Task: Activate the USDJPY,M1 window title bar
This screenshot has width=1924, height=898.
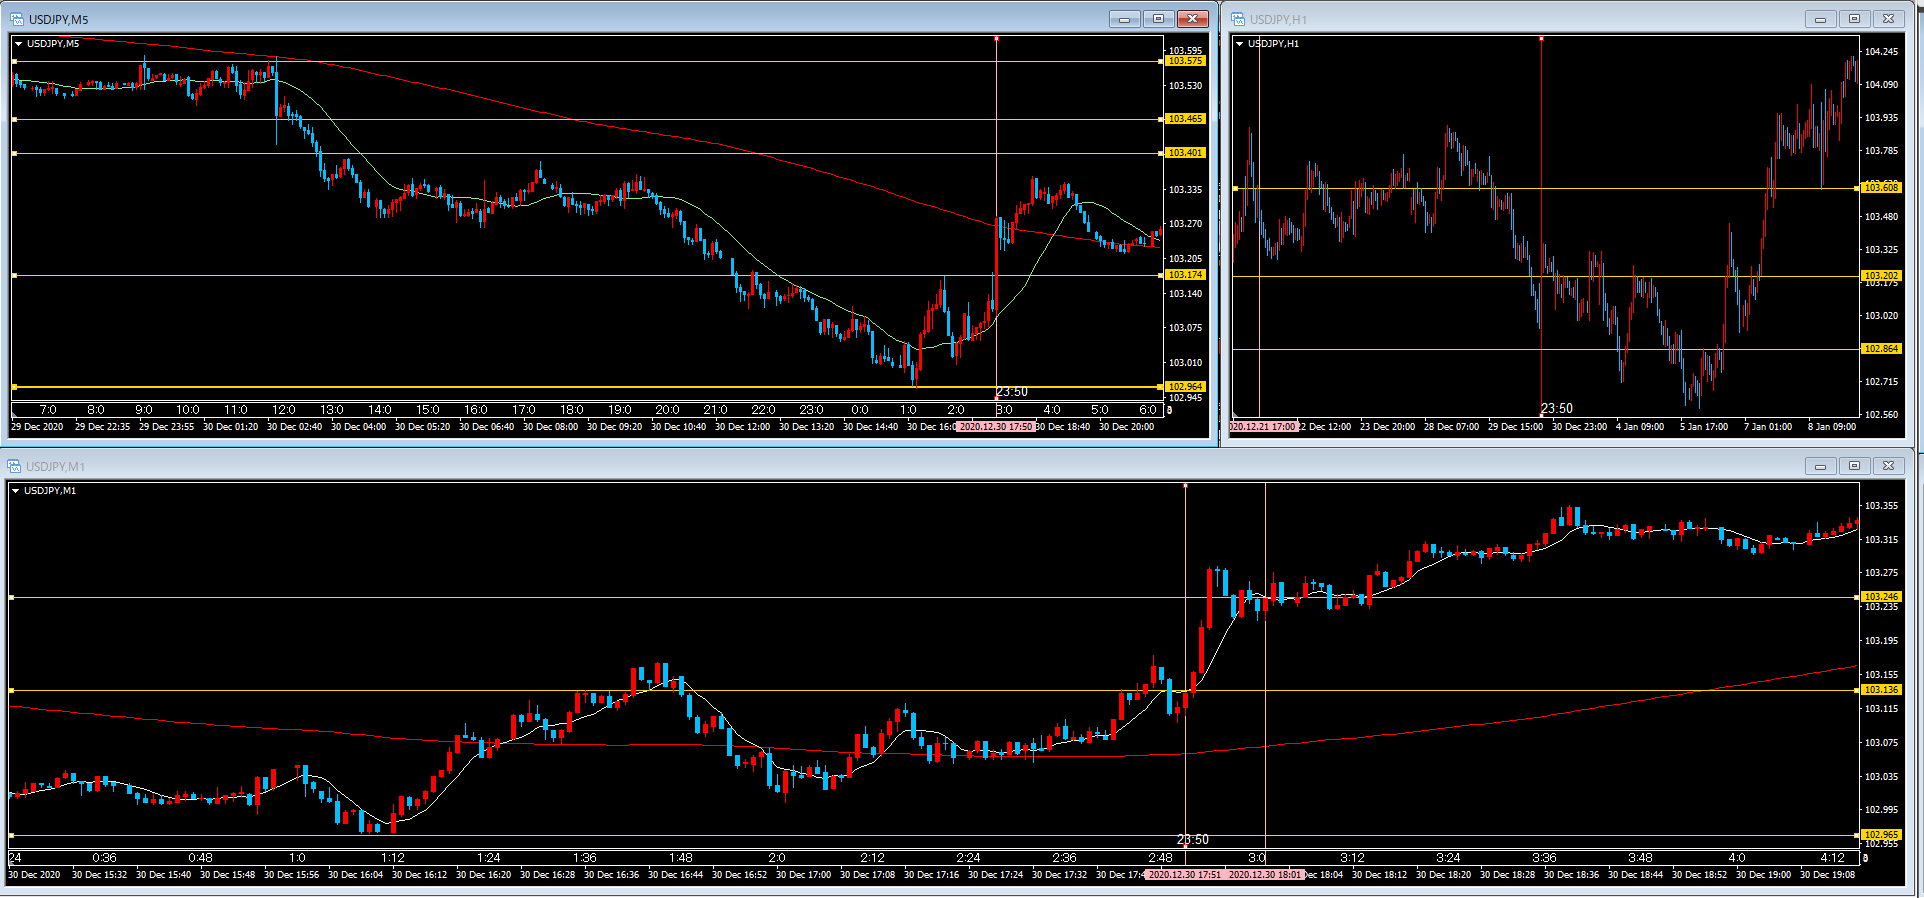Action: coord(900,466)
